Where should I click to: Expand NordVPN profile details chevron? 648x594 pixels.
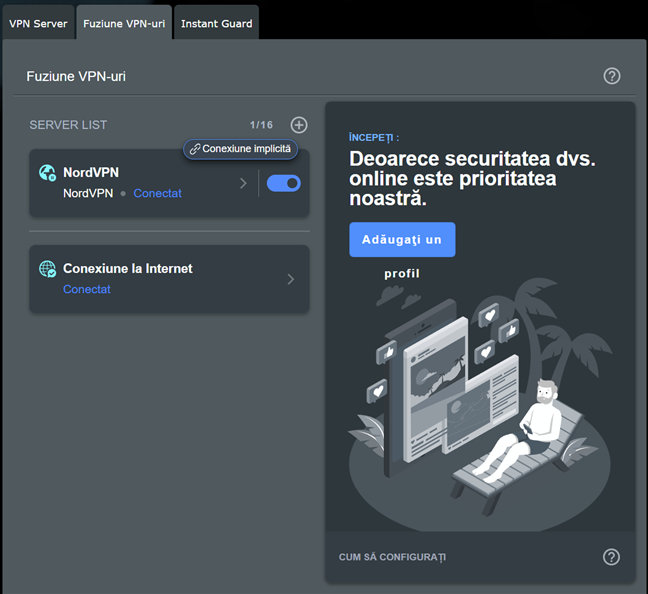tap(242, 183)
